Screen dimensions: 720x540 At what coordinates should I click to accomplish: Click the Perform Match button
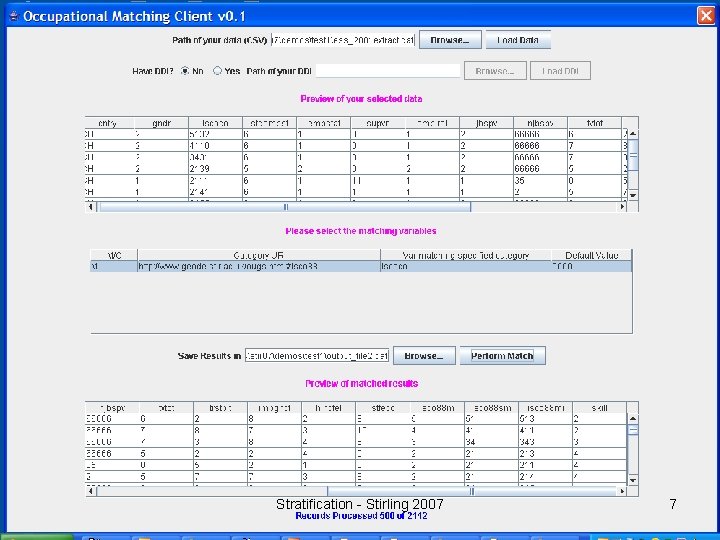[502, 356]
